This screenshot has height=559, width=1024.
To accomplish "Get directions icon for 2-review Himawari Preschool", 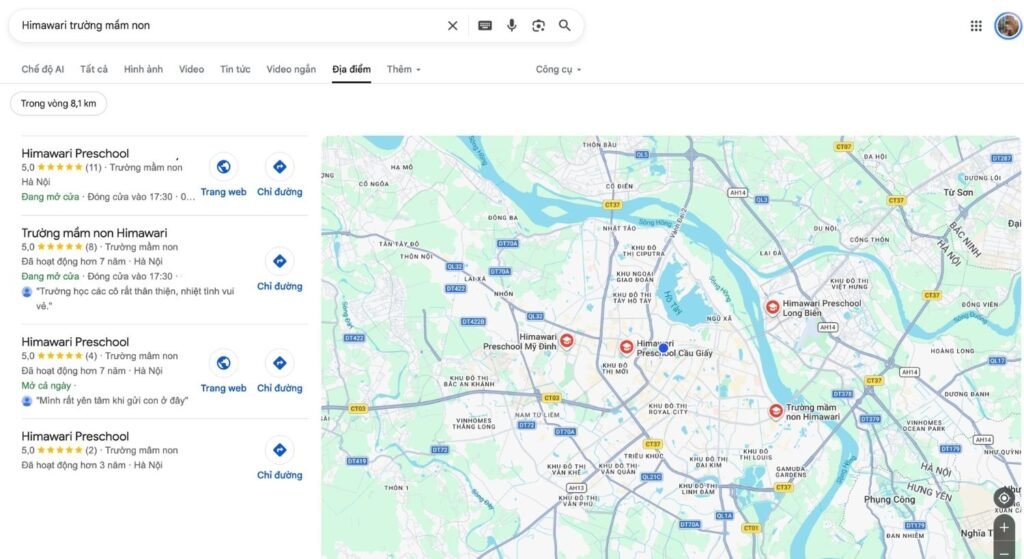I will [x=280, y=450].
